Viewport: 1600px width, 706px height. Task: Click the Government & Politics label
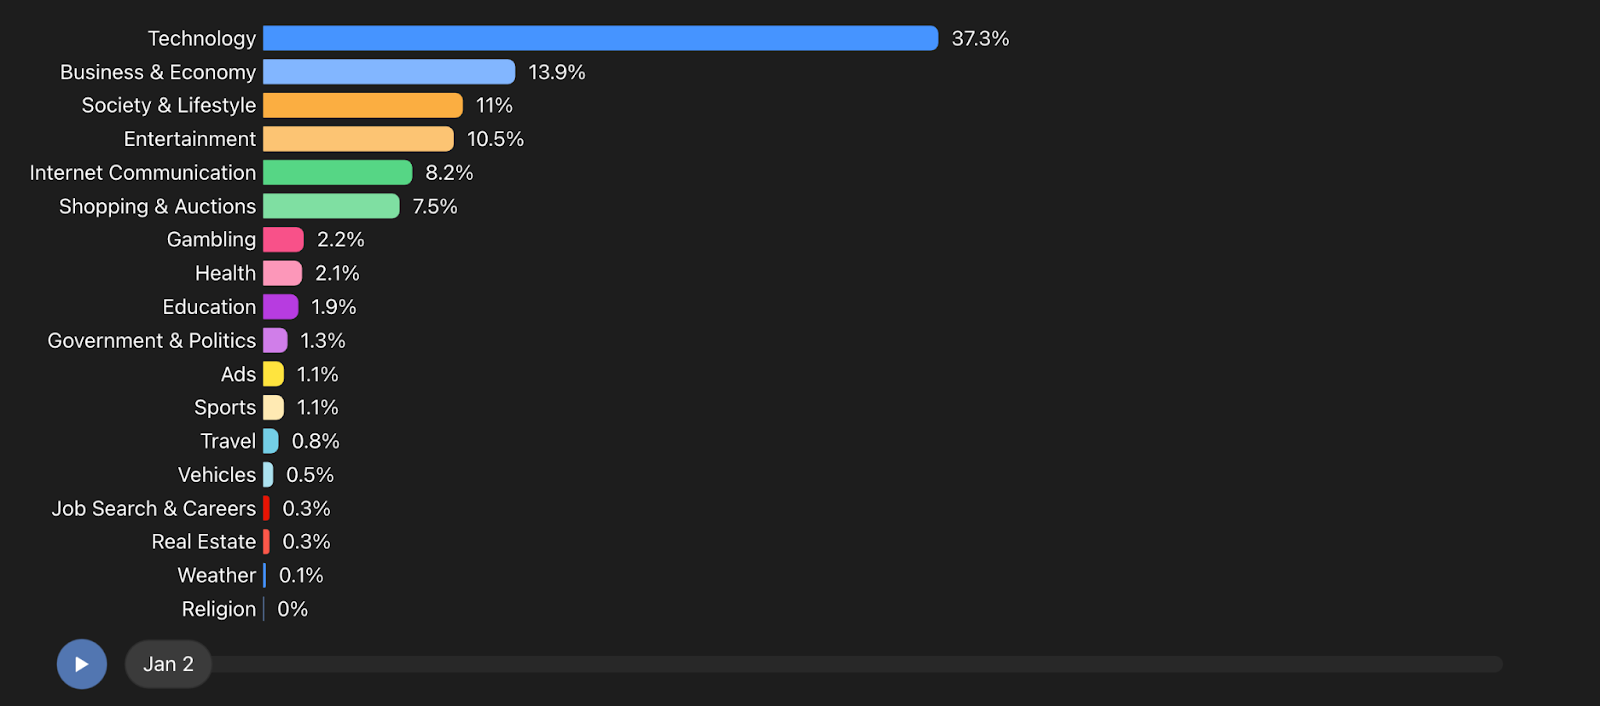pyautogui.click(x=152, y=341)
